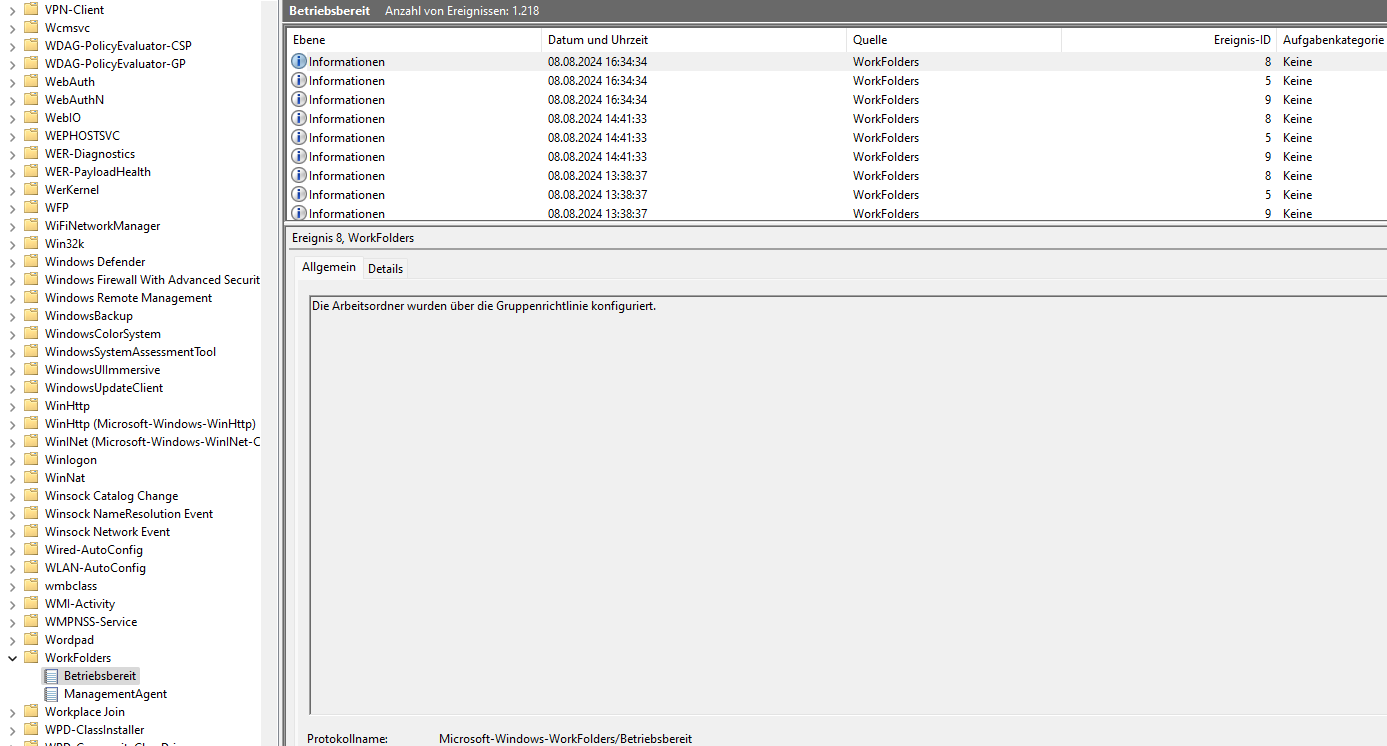The height and width of the screenshot is (746, 1387).
Task: Select the 13:38:37 event with ID 5
Action: pyautogui.click(x=837, y=195)
